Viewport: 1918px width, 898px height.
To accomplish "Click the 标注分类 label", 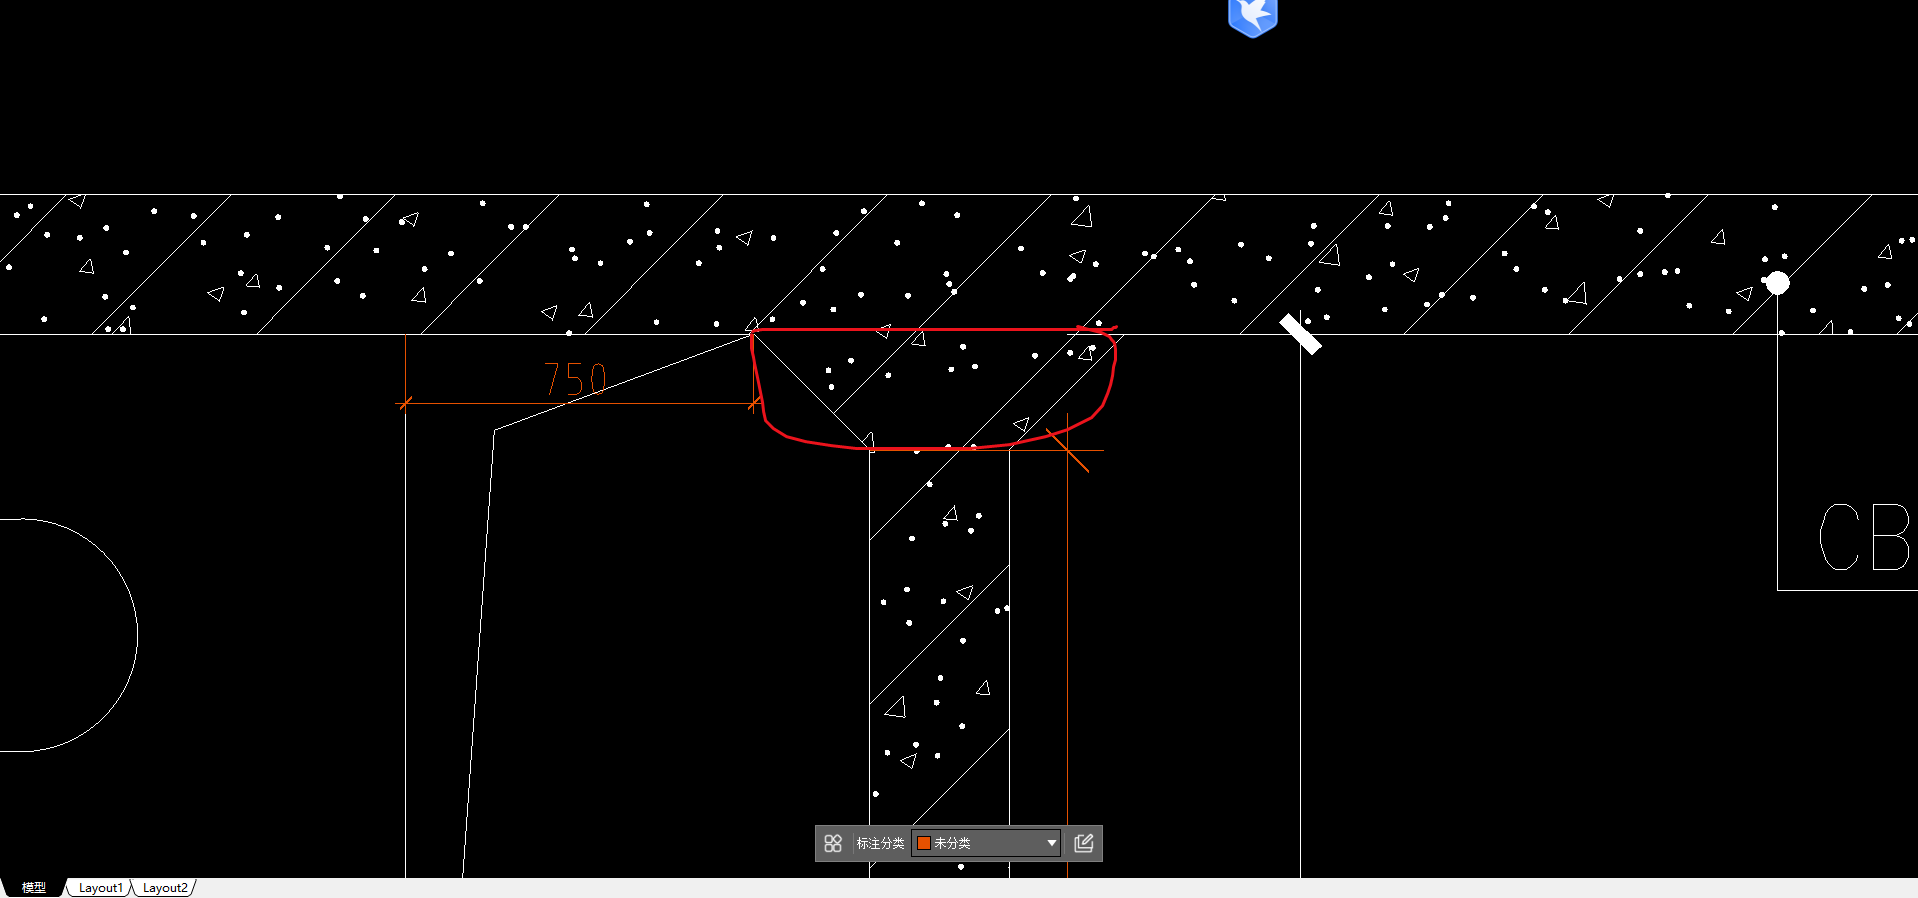I will (x=880, y=843).
